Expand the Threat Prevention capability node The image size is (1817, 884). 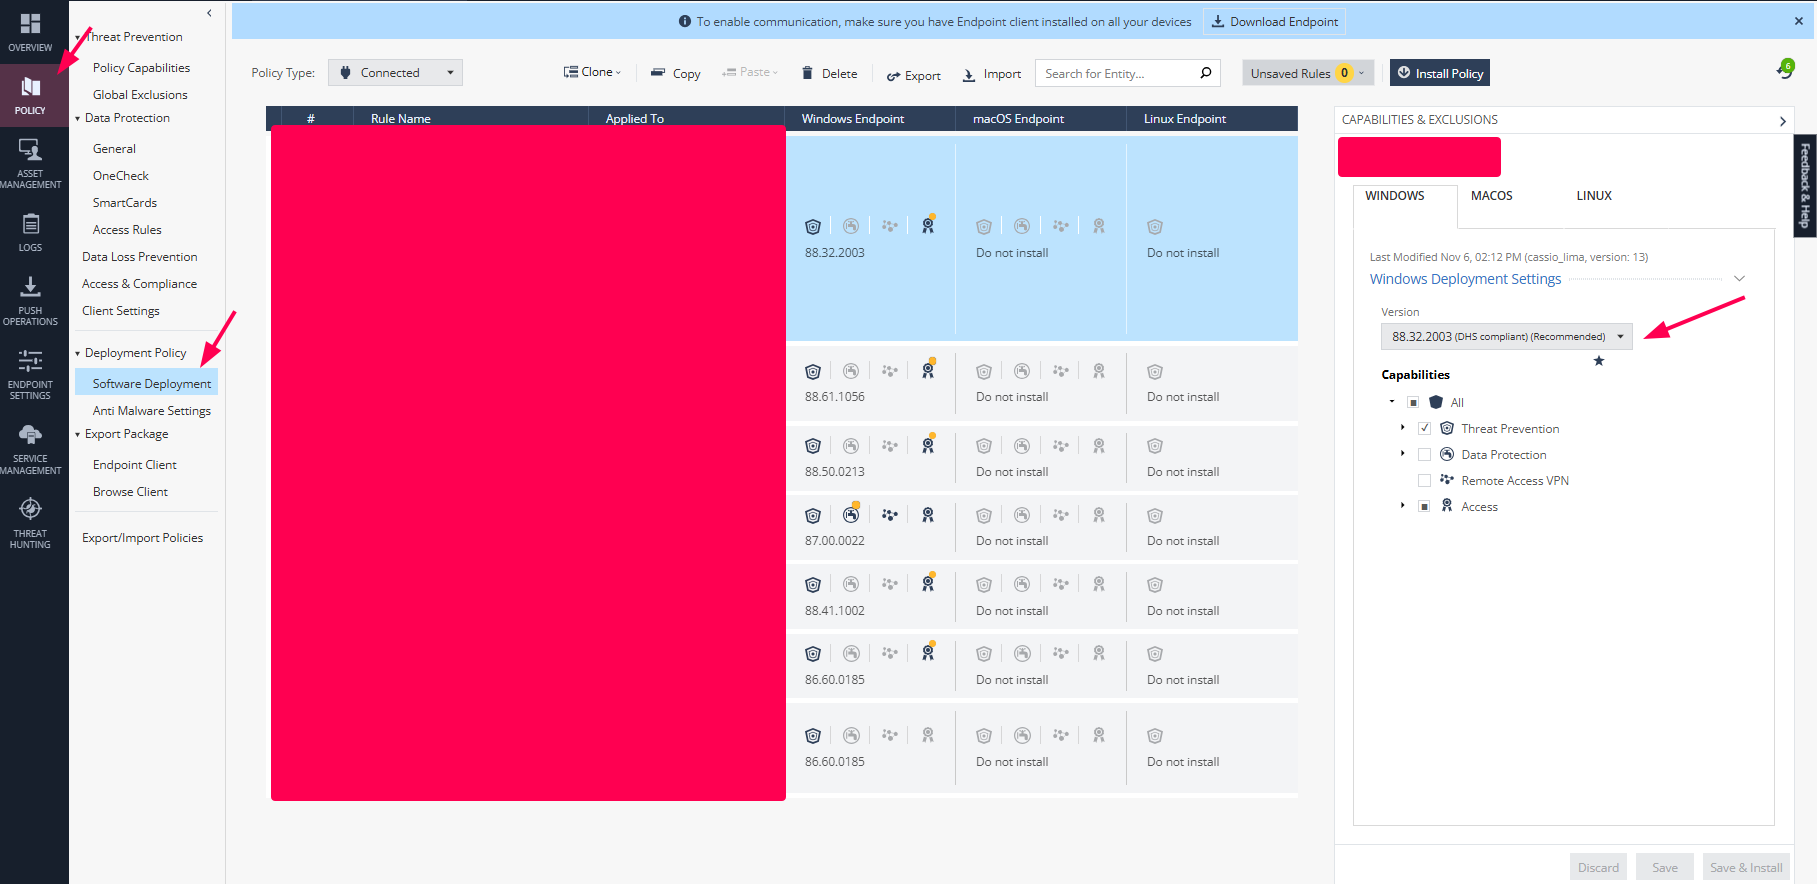pos(1402,427)
